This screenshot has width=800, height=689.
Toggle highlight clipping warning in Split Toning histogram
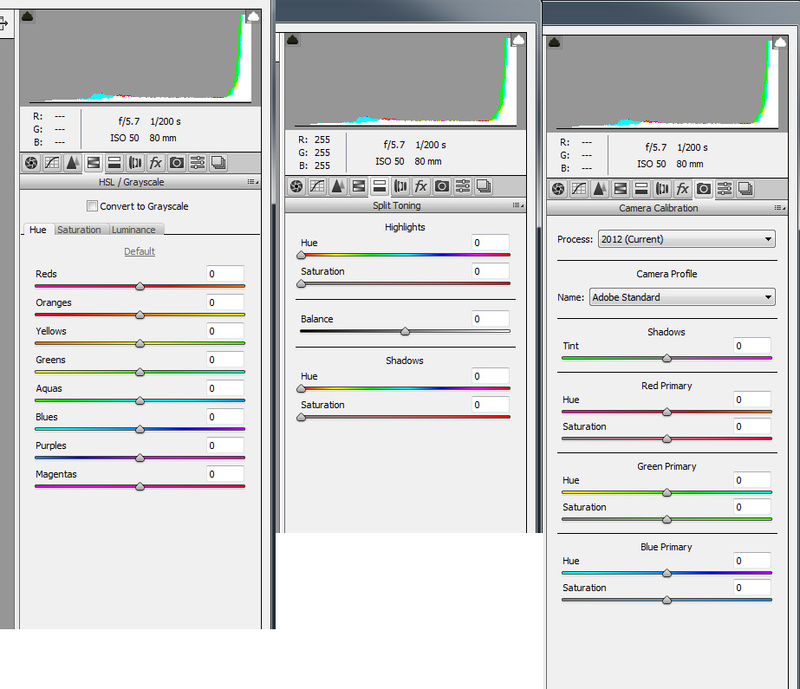pos(517,41)
